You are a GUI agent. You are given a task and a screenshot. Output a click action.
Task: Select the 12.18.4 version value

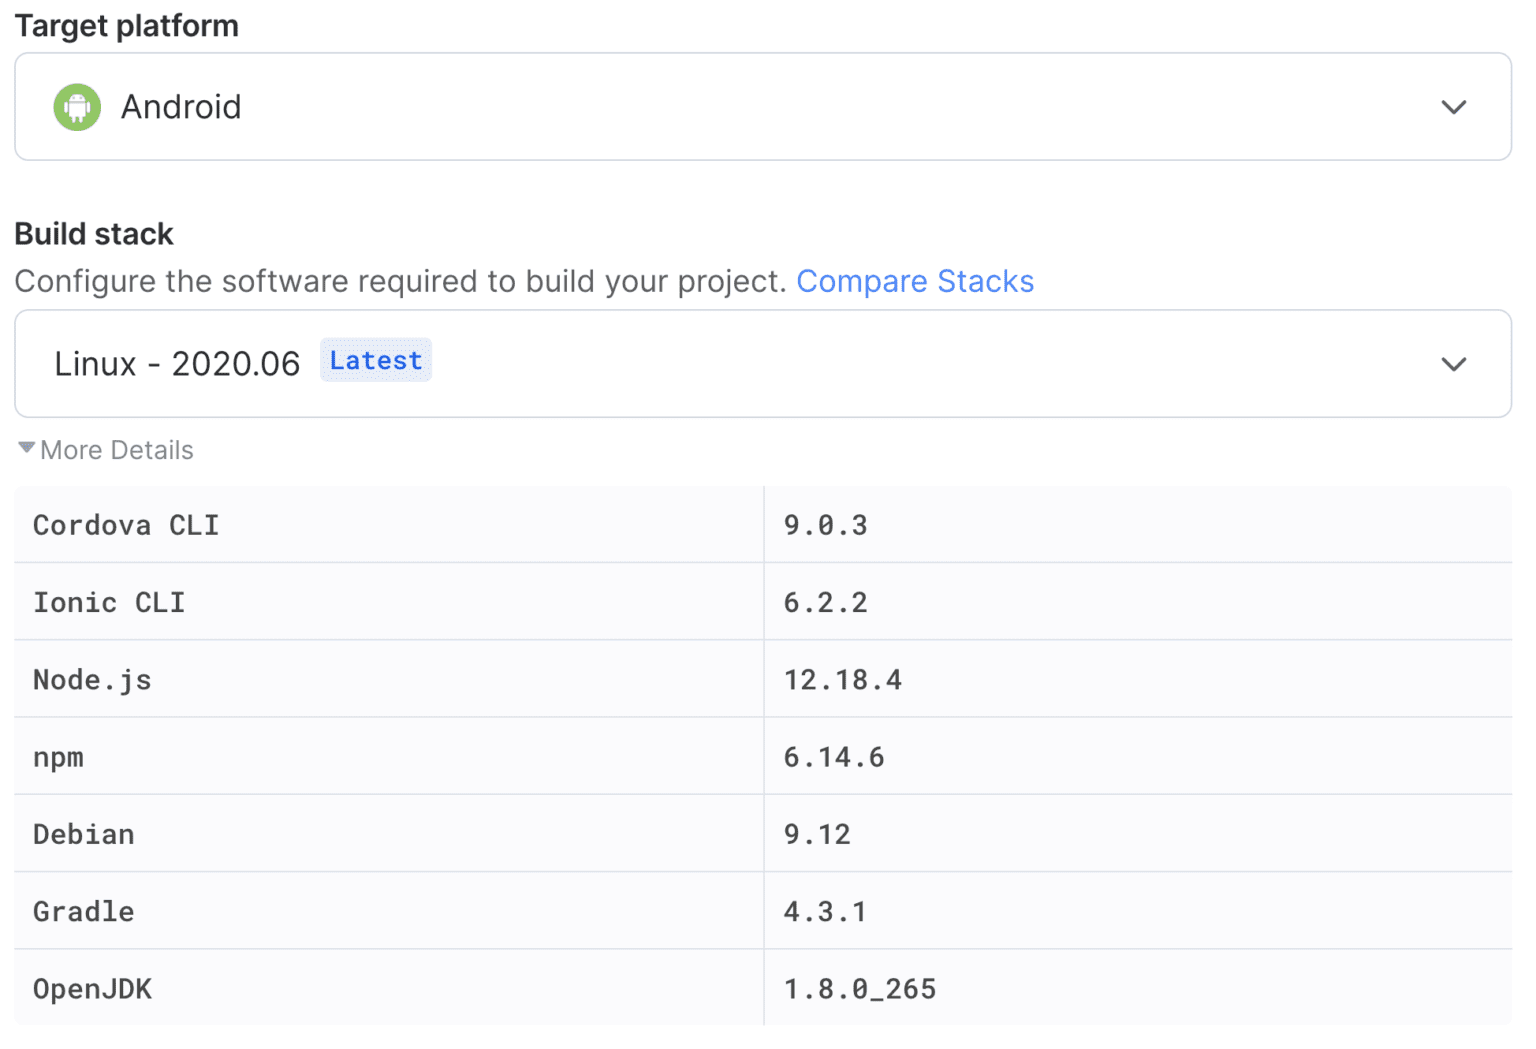[x=843, y=680]
